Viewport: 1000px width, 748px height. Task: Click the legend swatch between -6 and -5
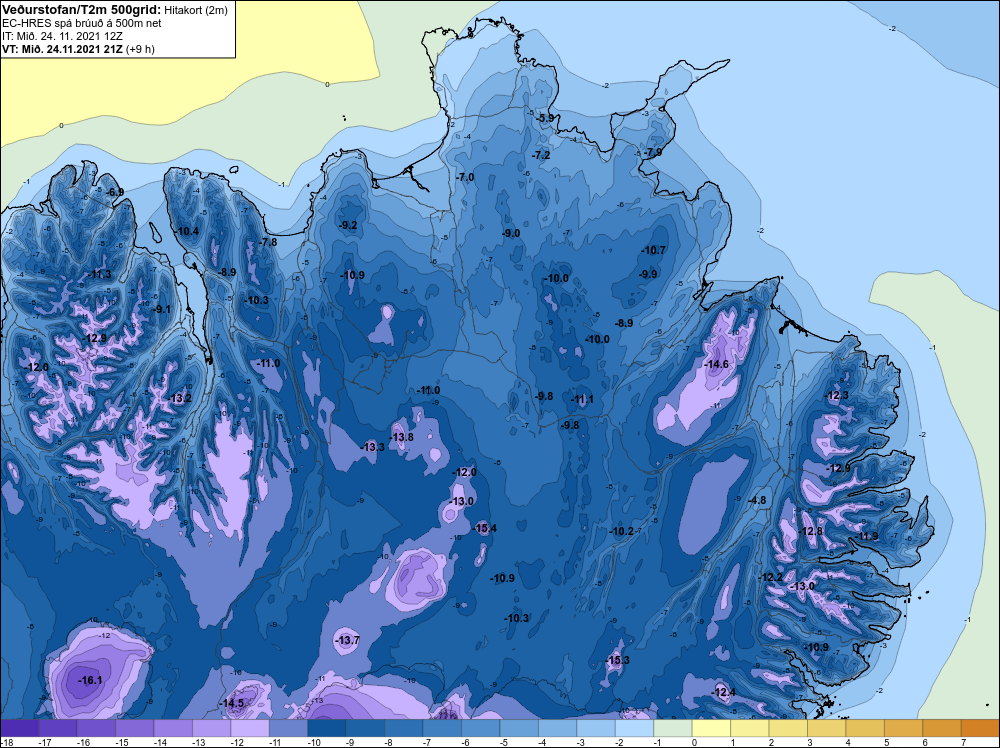481,728
